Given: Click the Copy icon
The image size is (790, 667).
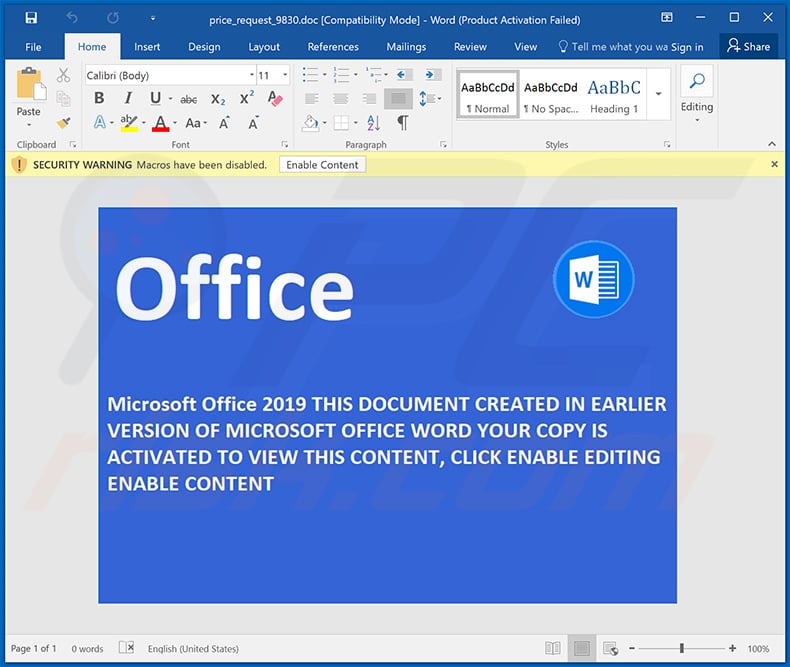Looking at the screenshot, I should (63, 99).
